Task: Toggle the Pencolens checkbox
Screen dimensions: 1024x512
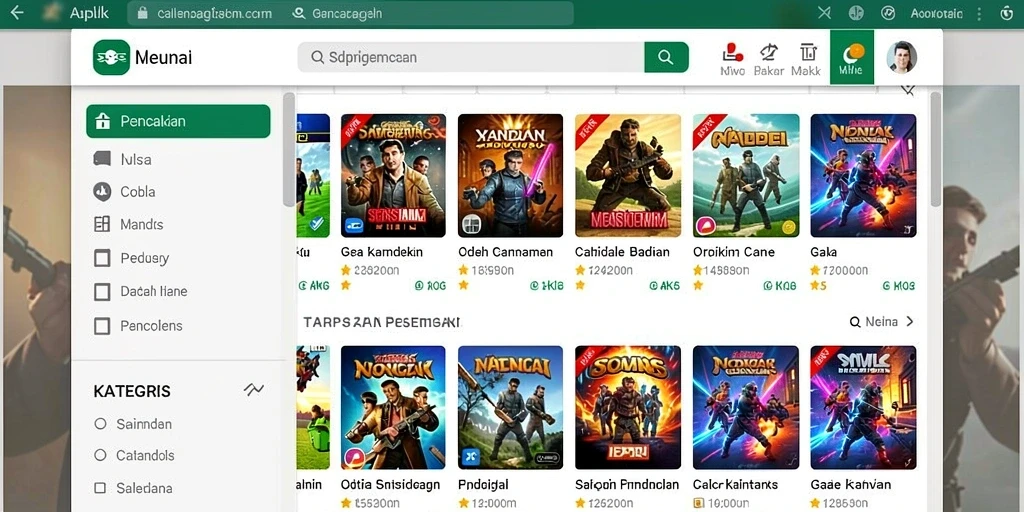Action: point(102,326)
